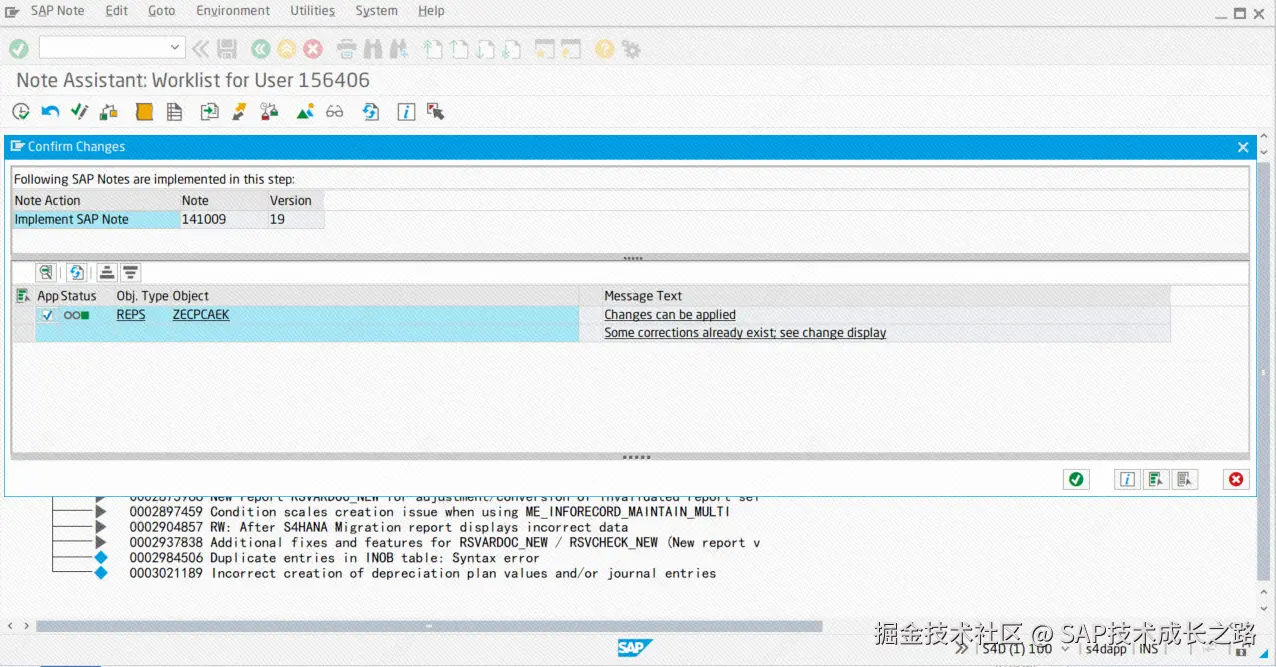Click the Object column header

[x=190, y=296]
